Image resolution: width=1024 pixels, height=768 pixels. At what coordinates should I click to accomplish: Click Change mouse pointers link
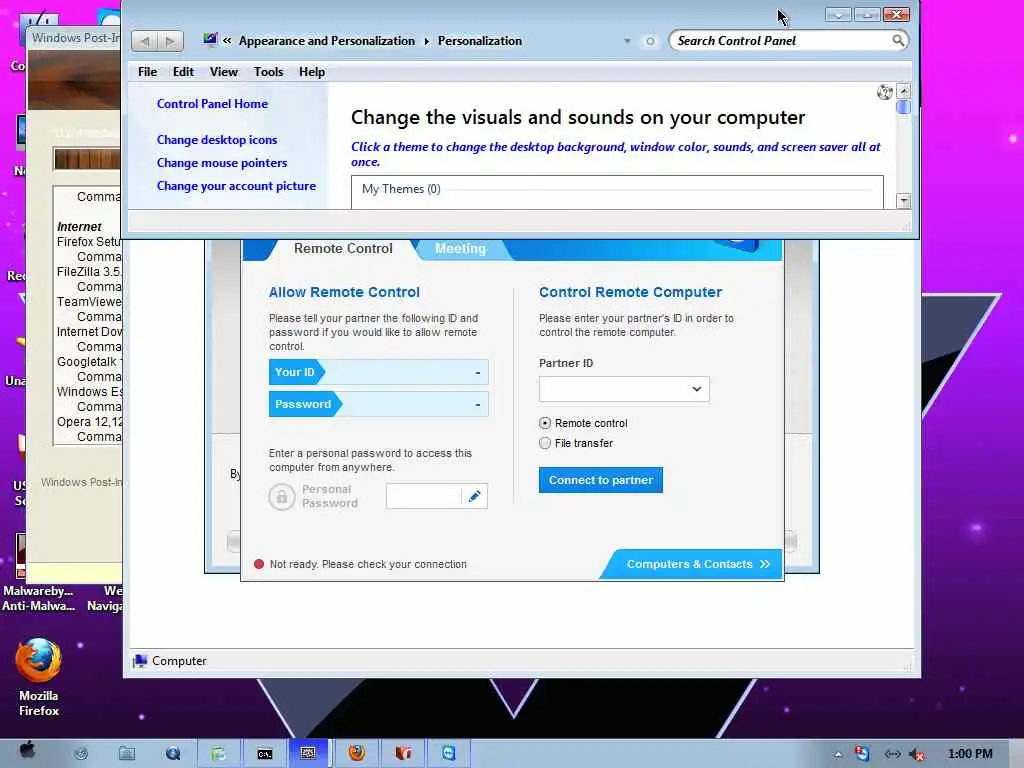(x=221, y=163)
